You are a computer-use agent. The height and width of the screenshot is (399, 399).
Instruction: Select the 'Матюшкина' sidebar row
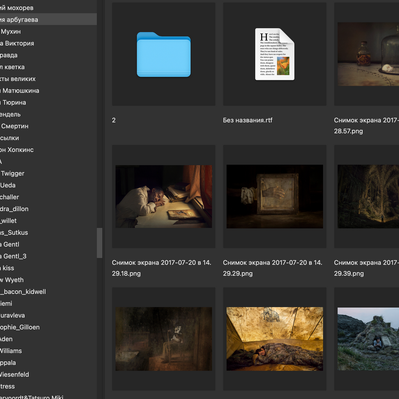click(x=48, y=91)
